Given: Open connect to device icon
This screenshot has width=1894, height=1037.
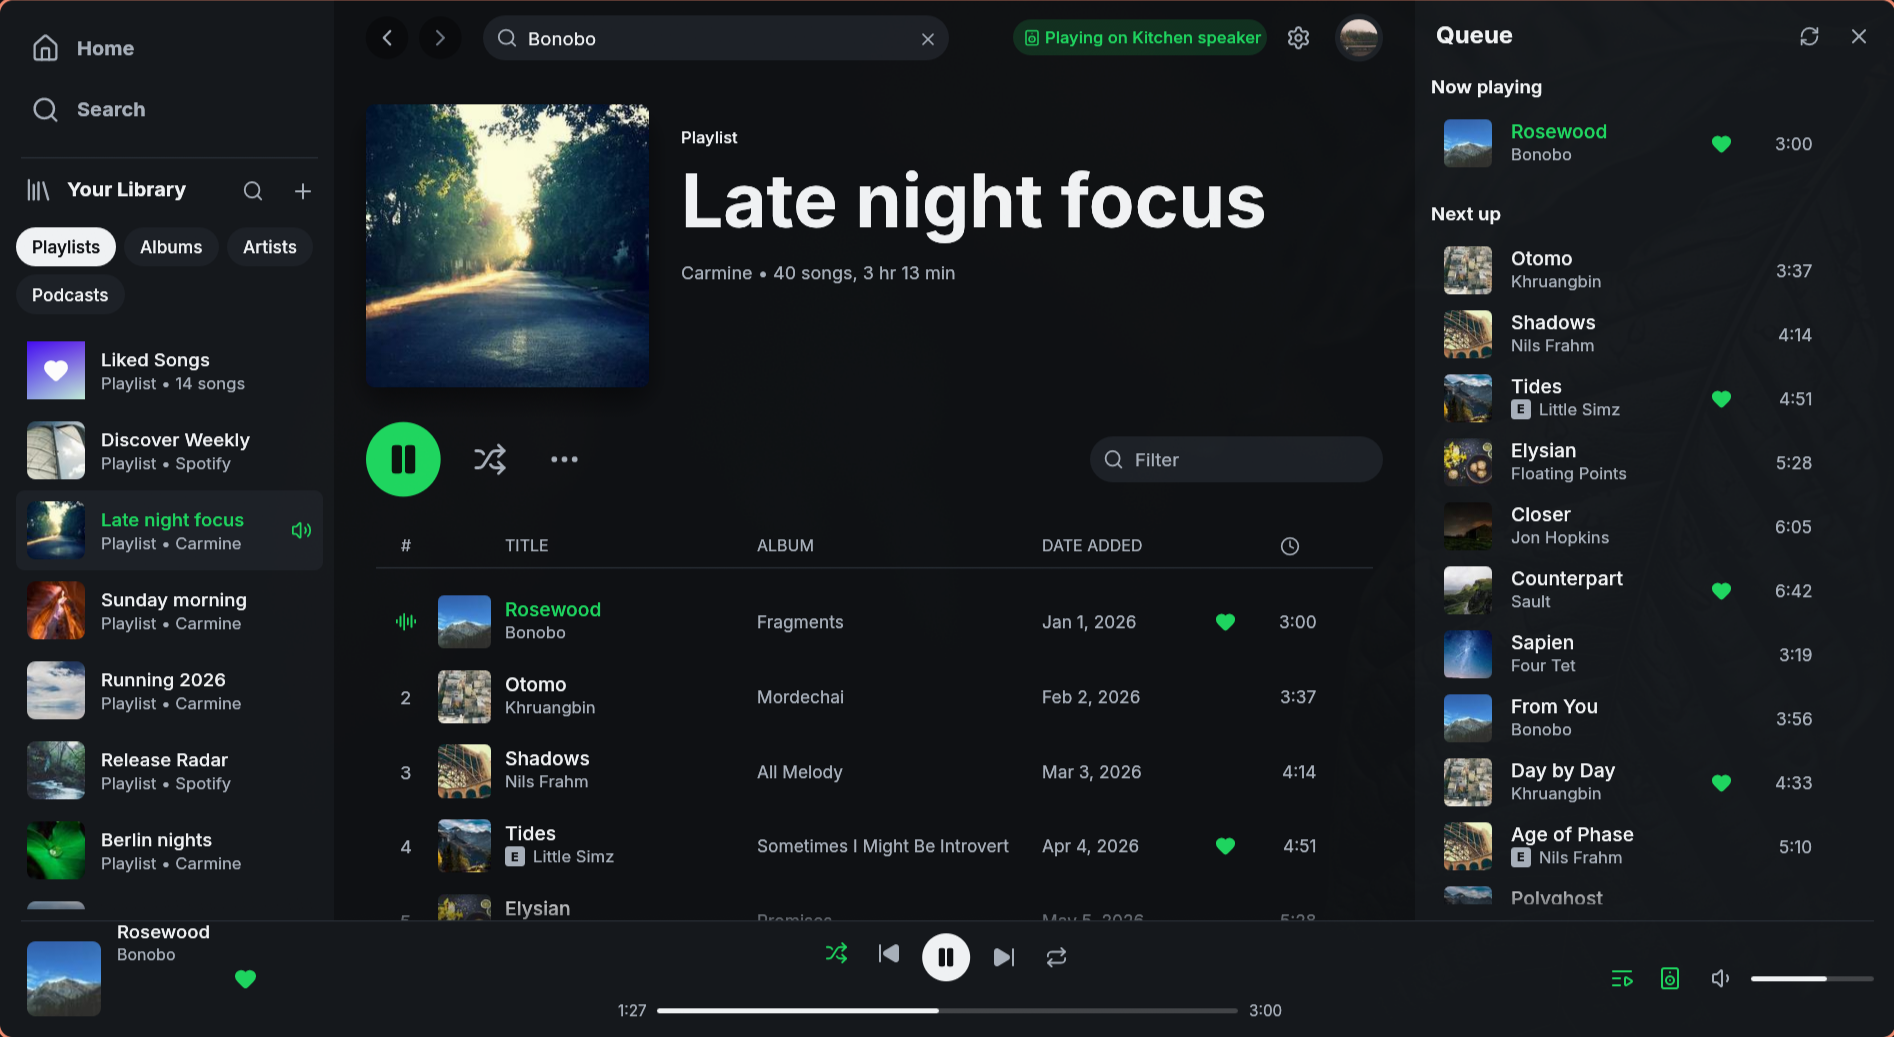Looking at the screenshot, I should coord(1670,978).
